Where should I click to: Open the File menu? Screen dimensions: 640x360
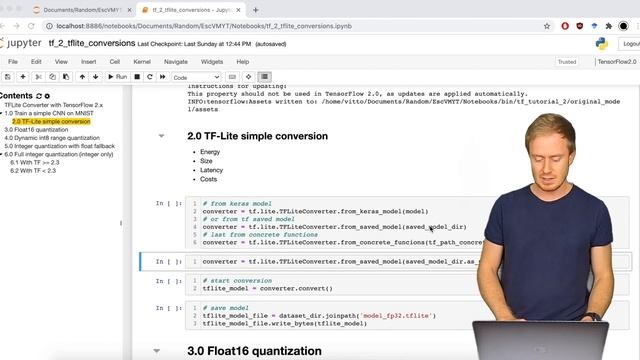pos(13,62)
